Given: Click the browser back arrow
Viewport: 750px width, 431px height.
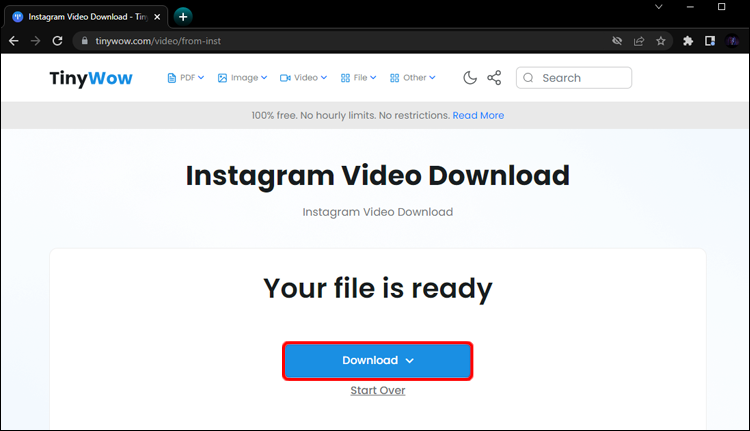Looking at the screenshot, I should (x=13, y=41).
